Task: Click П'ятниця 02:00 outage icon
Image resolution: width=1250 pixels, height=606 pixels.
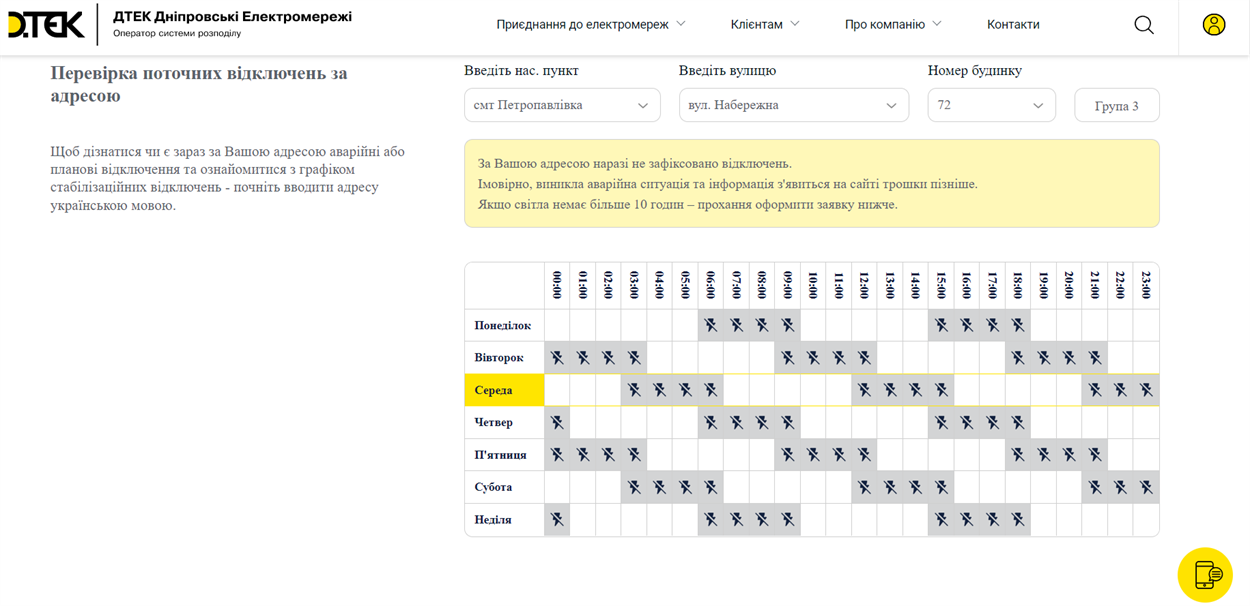Action: point(608,454)
